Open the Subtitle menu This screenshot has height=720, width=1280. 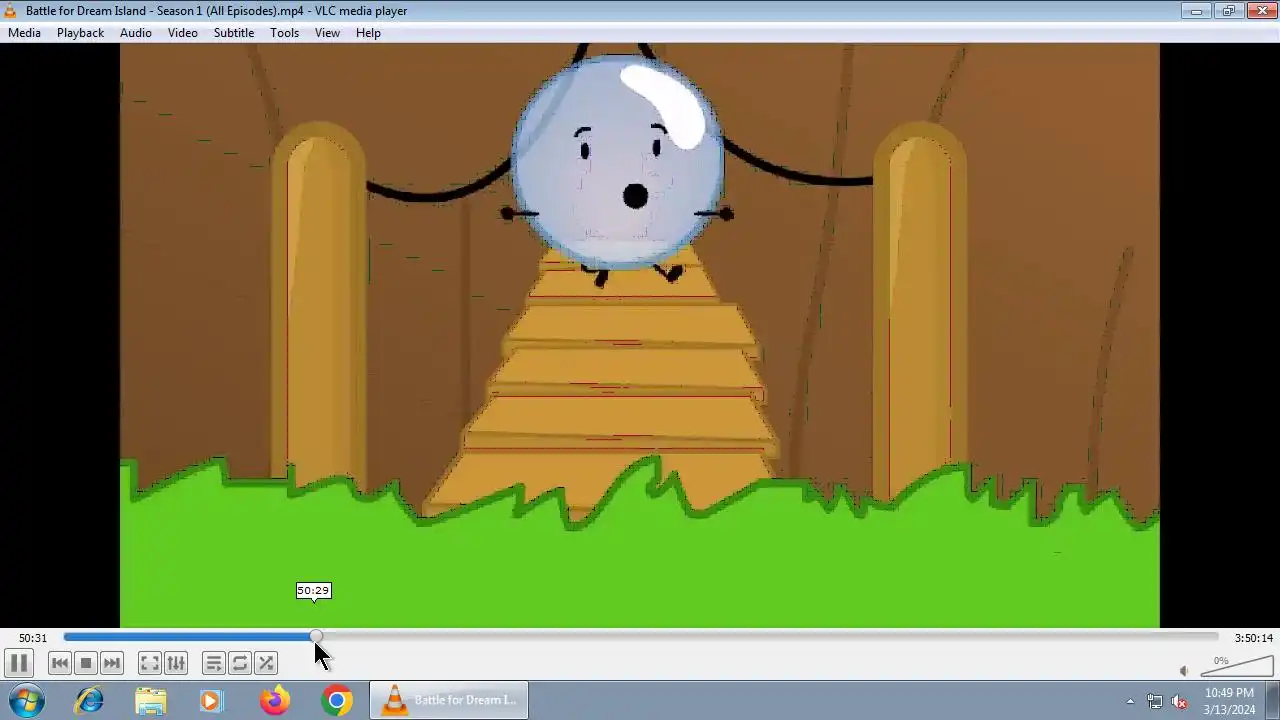pyautogui.click(x=233, y=33)
